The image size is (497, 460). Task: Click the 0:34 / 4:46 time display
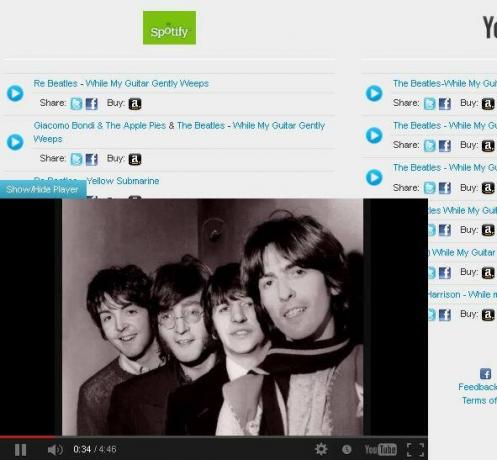tap(95, 449)
